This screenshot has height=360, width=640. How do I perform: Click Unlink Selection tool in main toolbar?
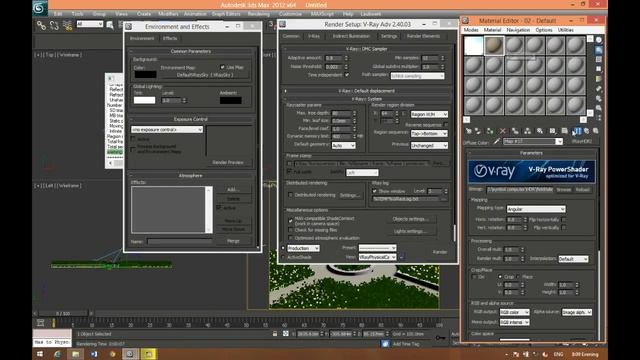tap(54, 26)
